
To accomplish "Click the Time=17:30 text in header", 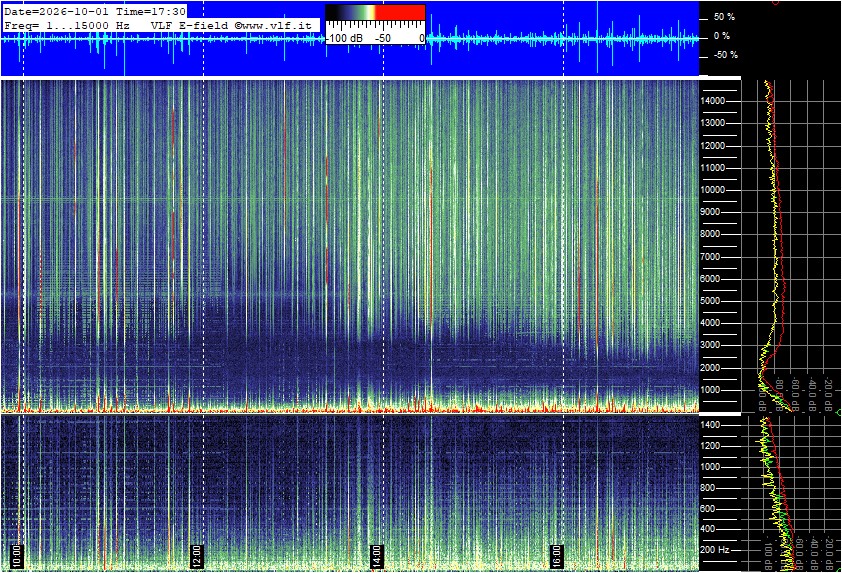I will pyautogui.click(x=151, y=11).
